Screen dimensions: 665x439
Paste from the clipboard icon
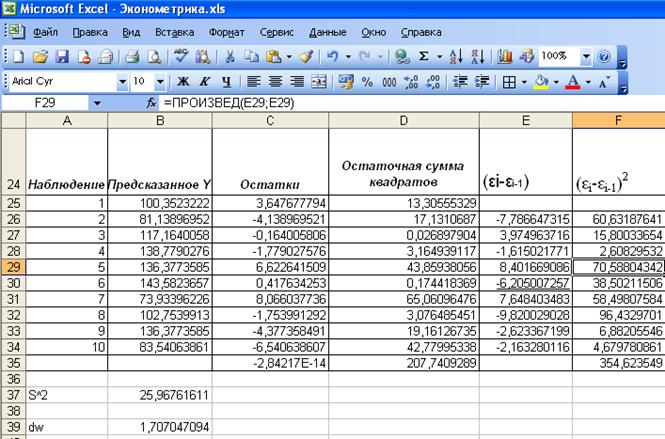click(273, 56)
